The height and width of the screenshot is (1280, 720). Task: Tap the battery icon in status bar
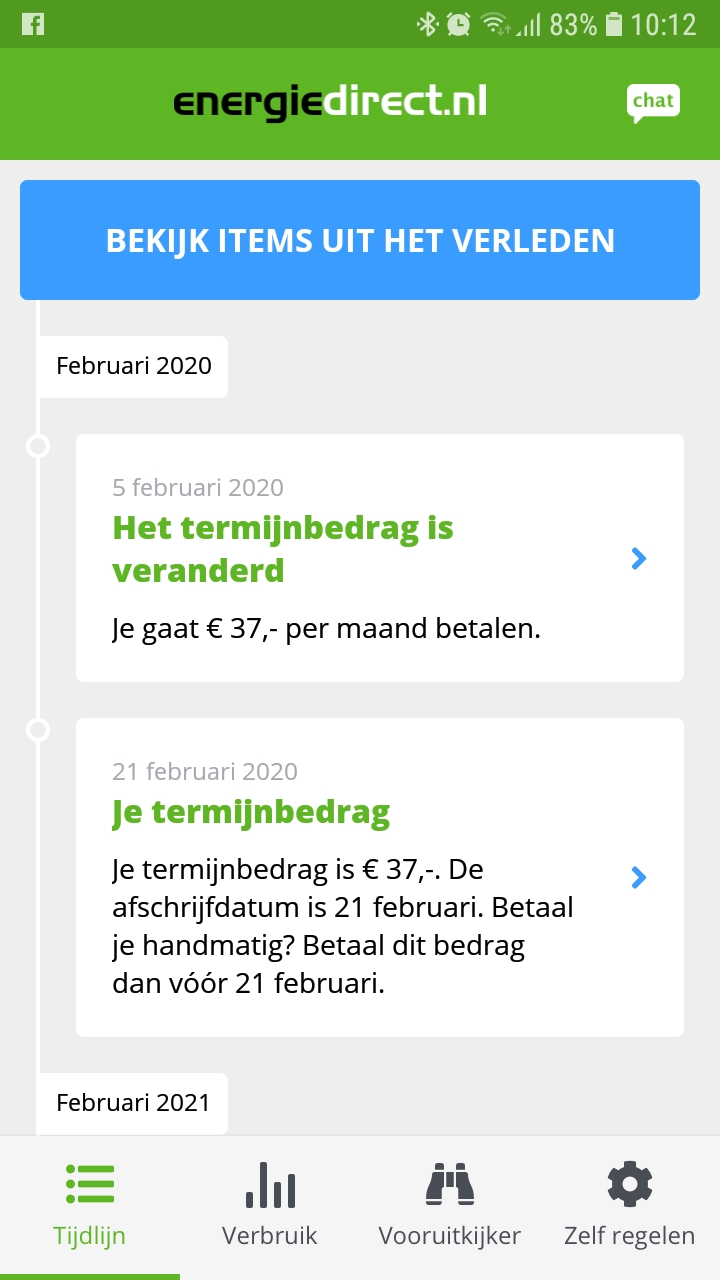[614, 24]
